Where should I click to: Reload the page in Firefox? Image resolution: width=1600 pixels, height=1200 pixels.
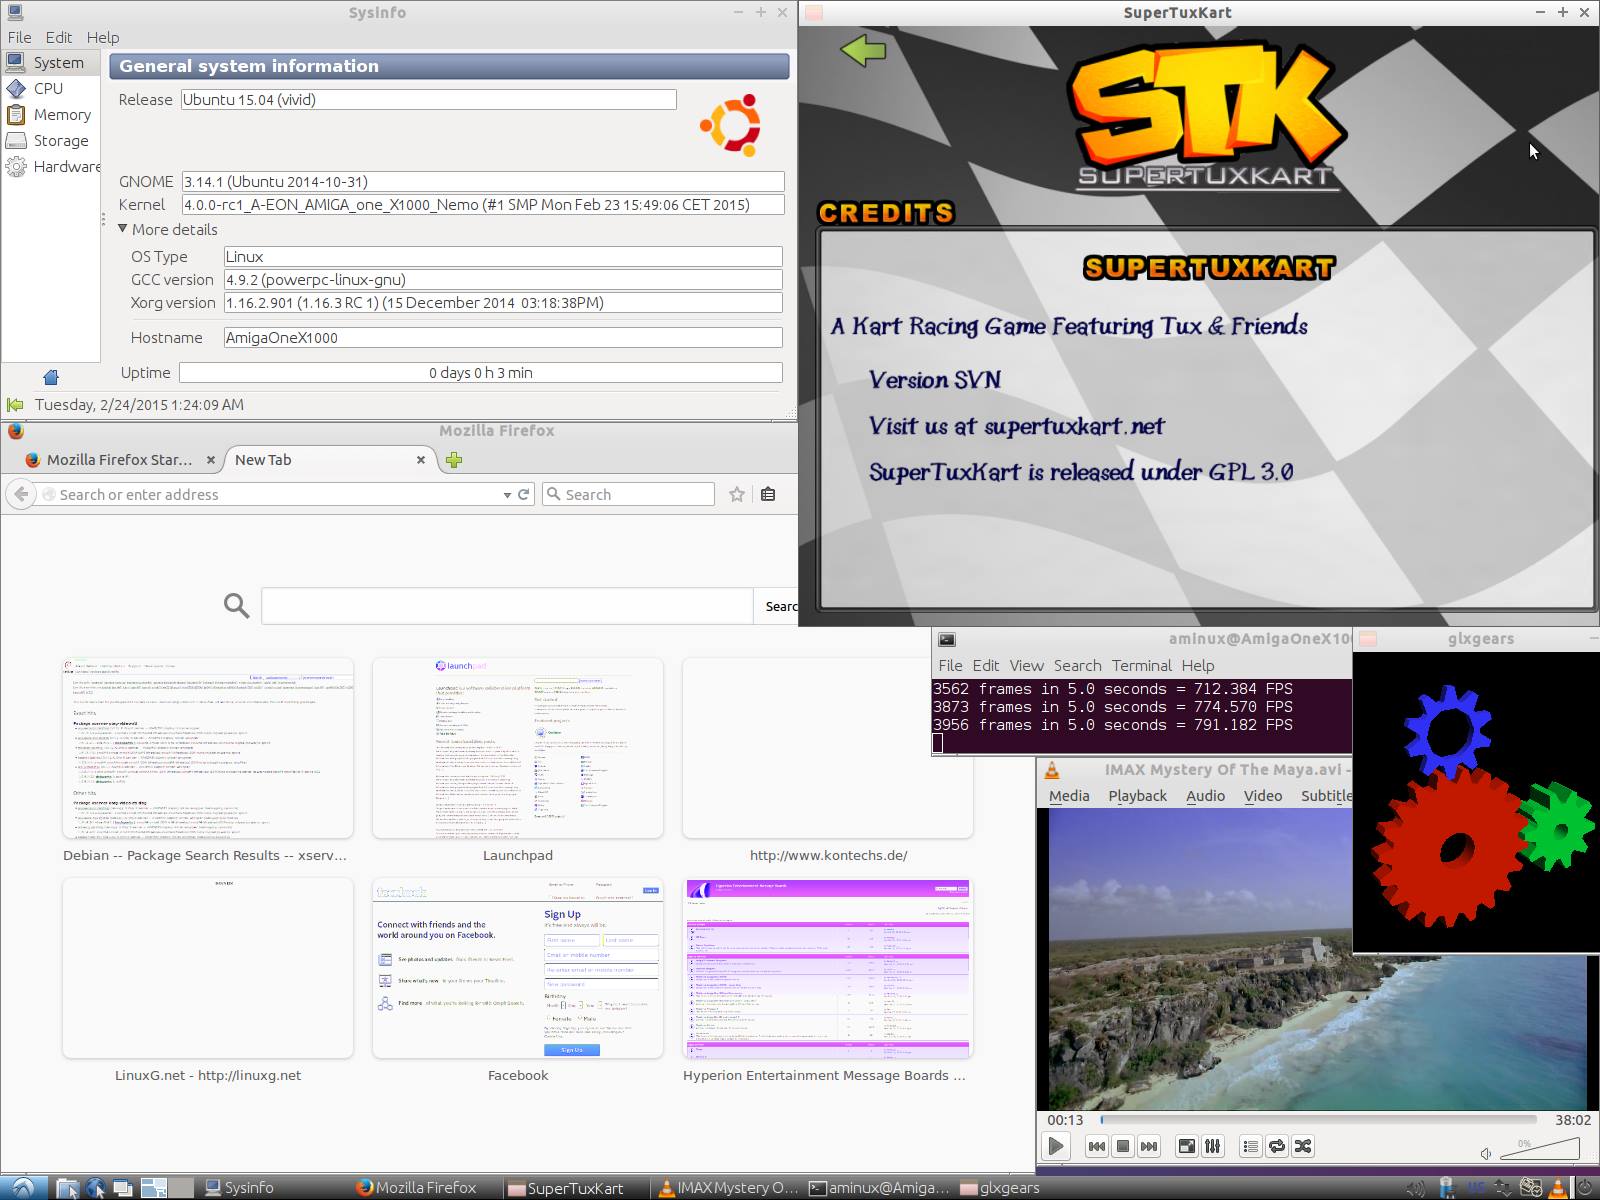523,494
